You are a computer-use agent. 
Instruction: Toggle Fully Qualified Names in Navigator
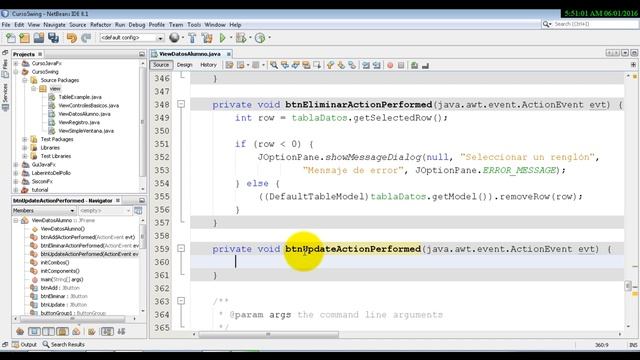tap(91, 331)
